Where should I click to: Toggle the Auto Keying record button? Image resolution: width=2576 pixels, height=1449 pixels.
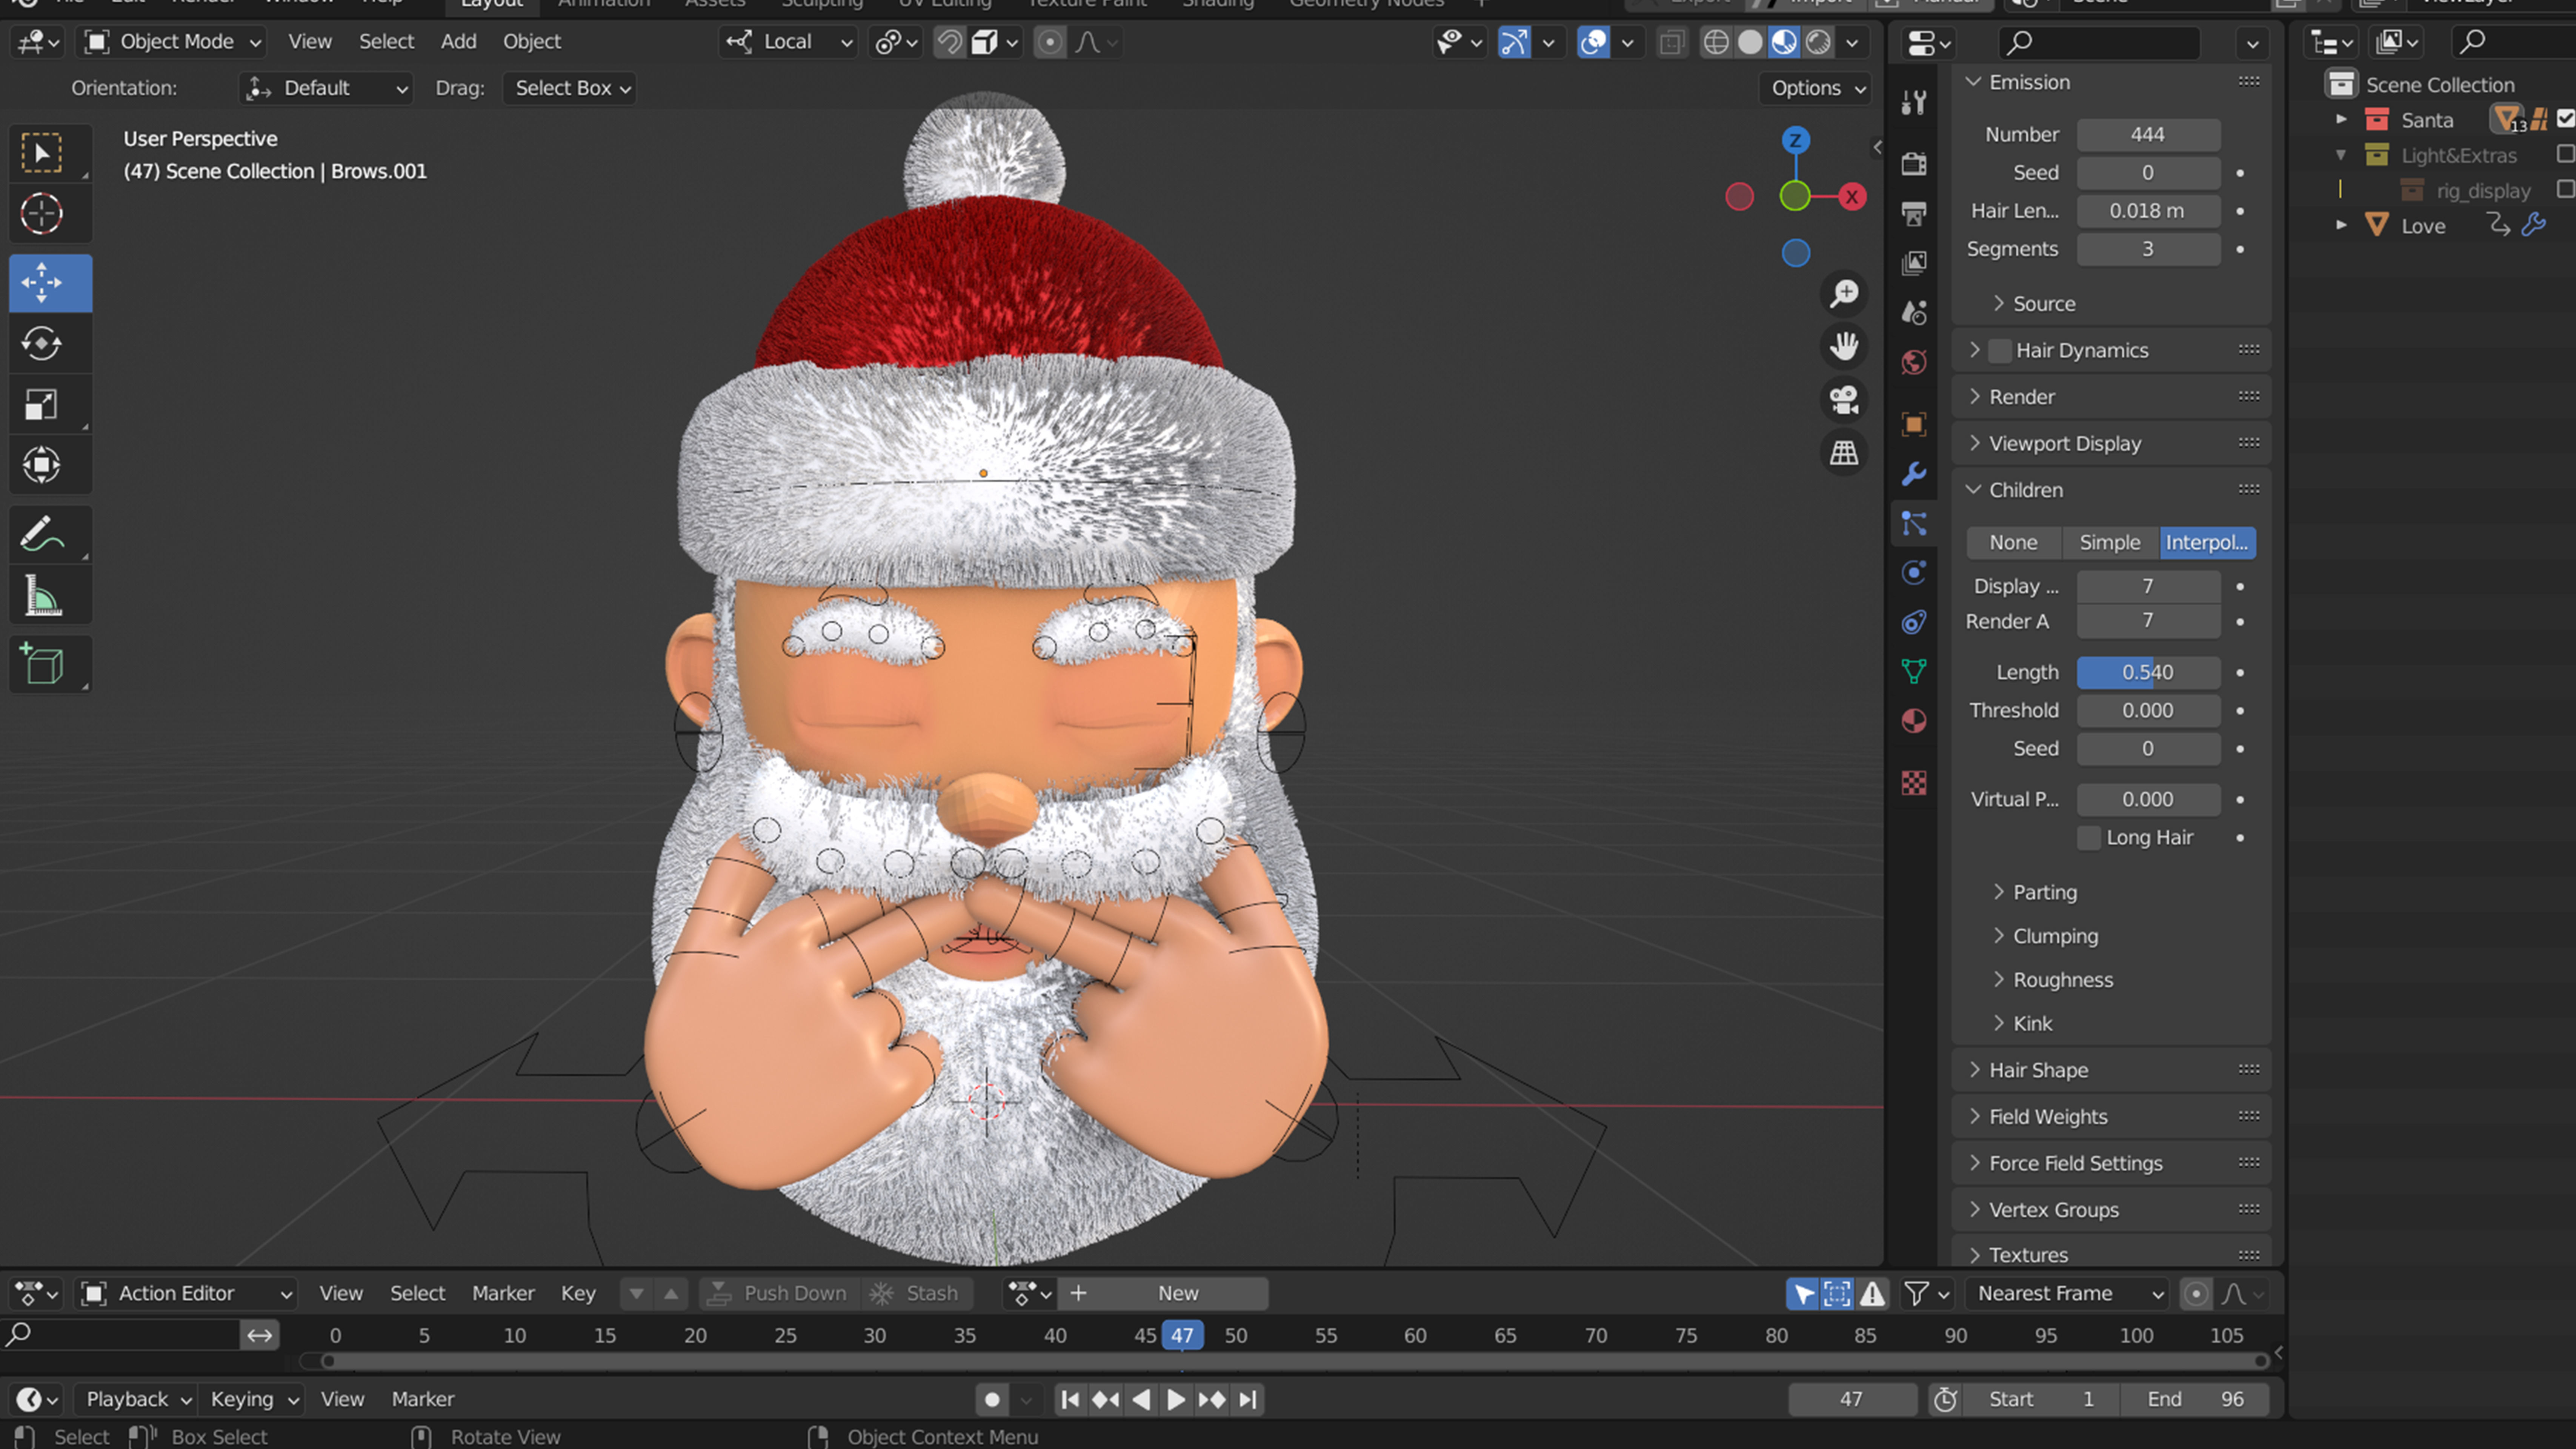tap(992, 1400)
